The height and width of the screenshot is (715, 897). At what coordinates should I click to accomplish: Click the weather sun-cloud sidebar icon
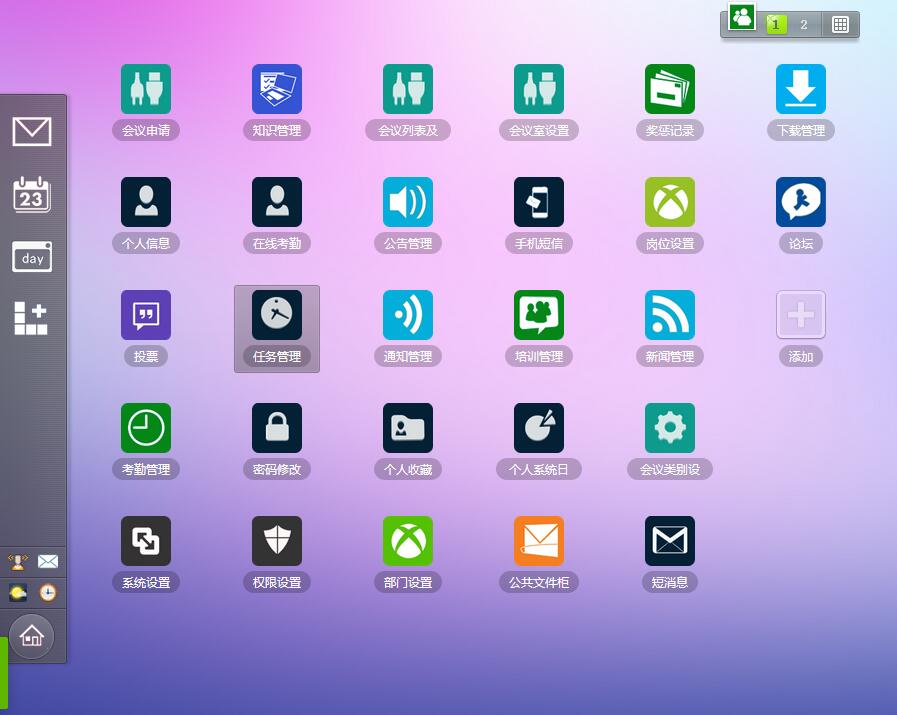(x=18, y=593)
